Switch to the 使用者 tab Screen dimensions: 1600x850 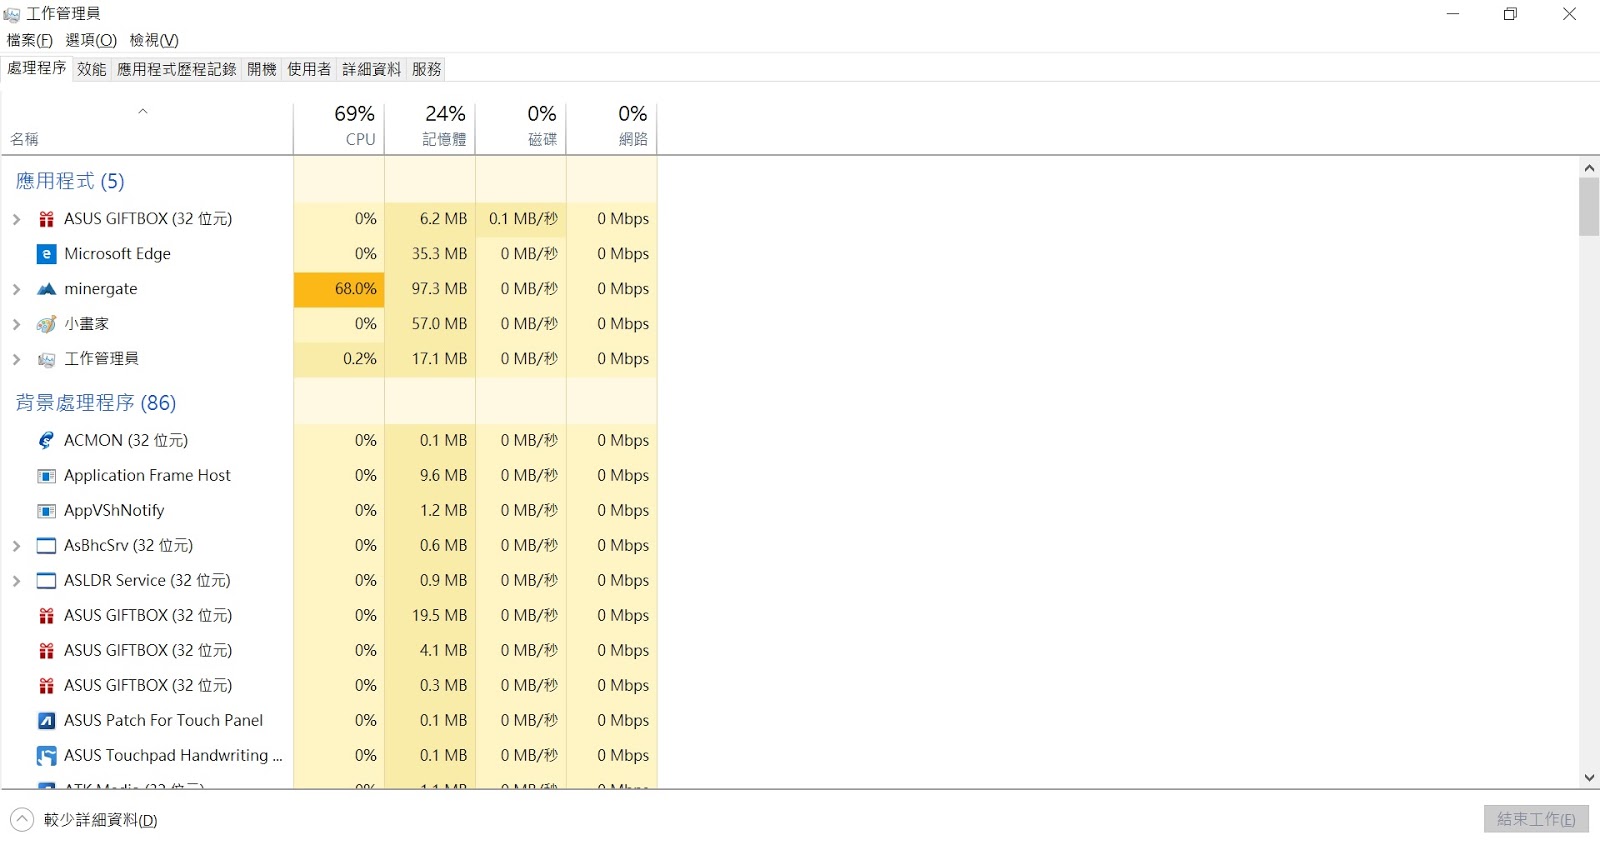309,69
